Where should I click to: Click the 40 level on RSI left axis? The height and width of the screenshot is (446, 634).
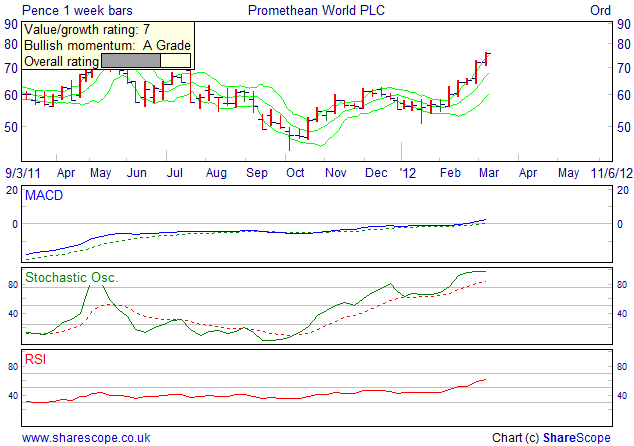pos(13,396)
